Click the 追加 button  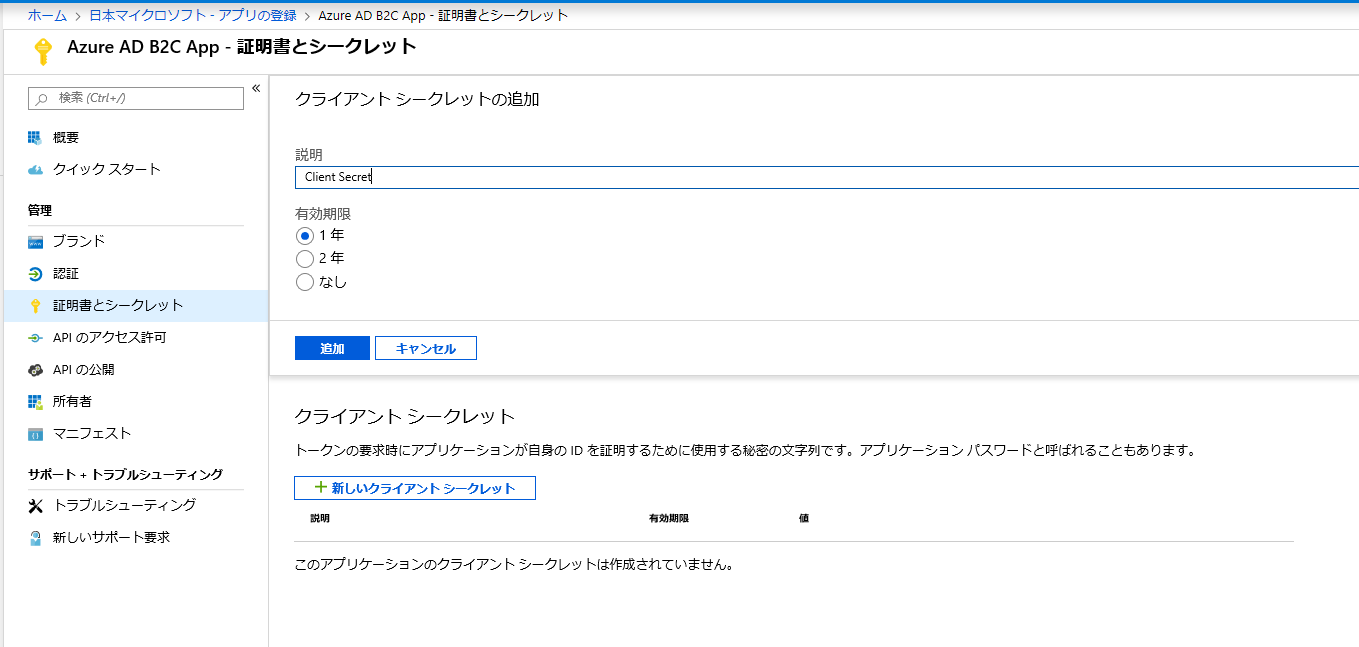click(x=332, y=348)
